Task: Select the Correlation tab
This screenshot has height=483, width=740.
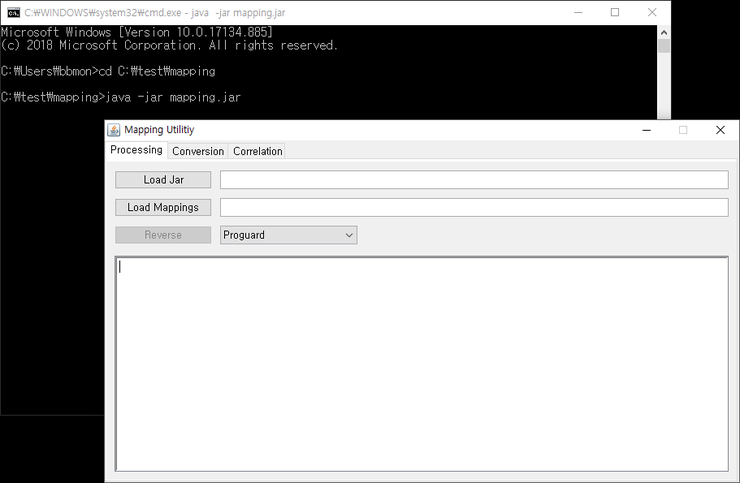Action: click(258, 151)
